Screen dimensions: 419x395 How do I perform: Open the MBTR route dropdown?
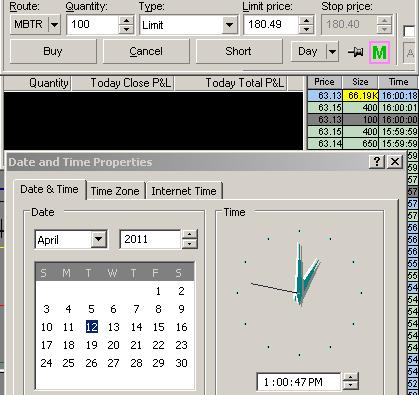point(54,25)
